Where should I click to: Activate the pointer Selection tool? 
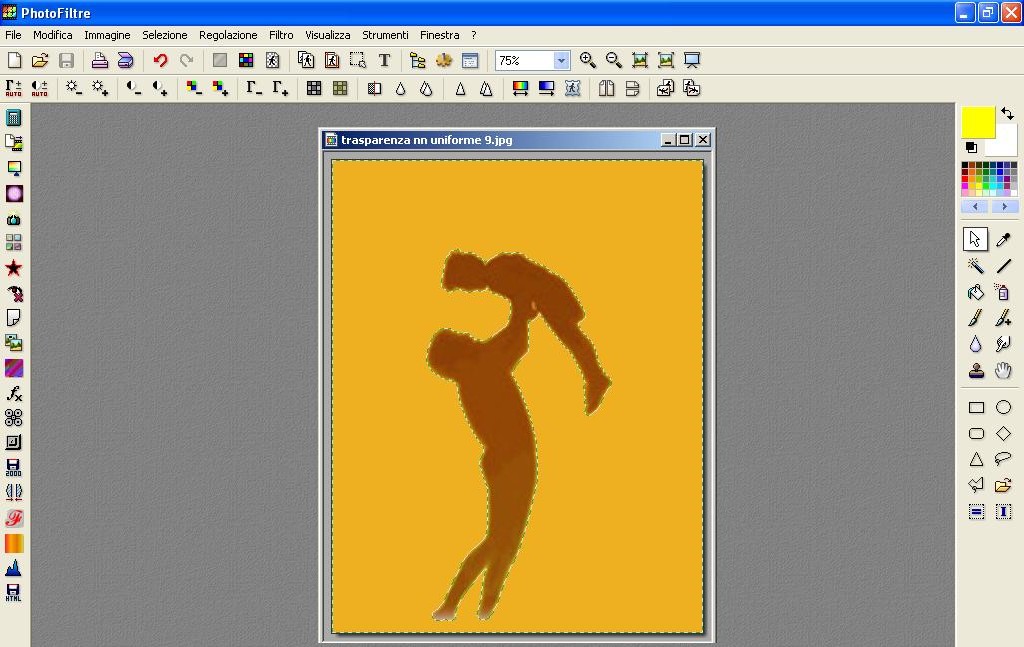click(x=975, y=239)
